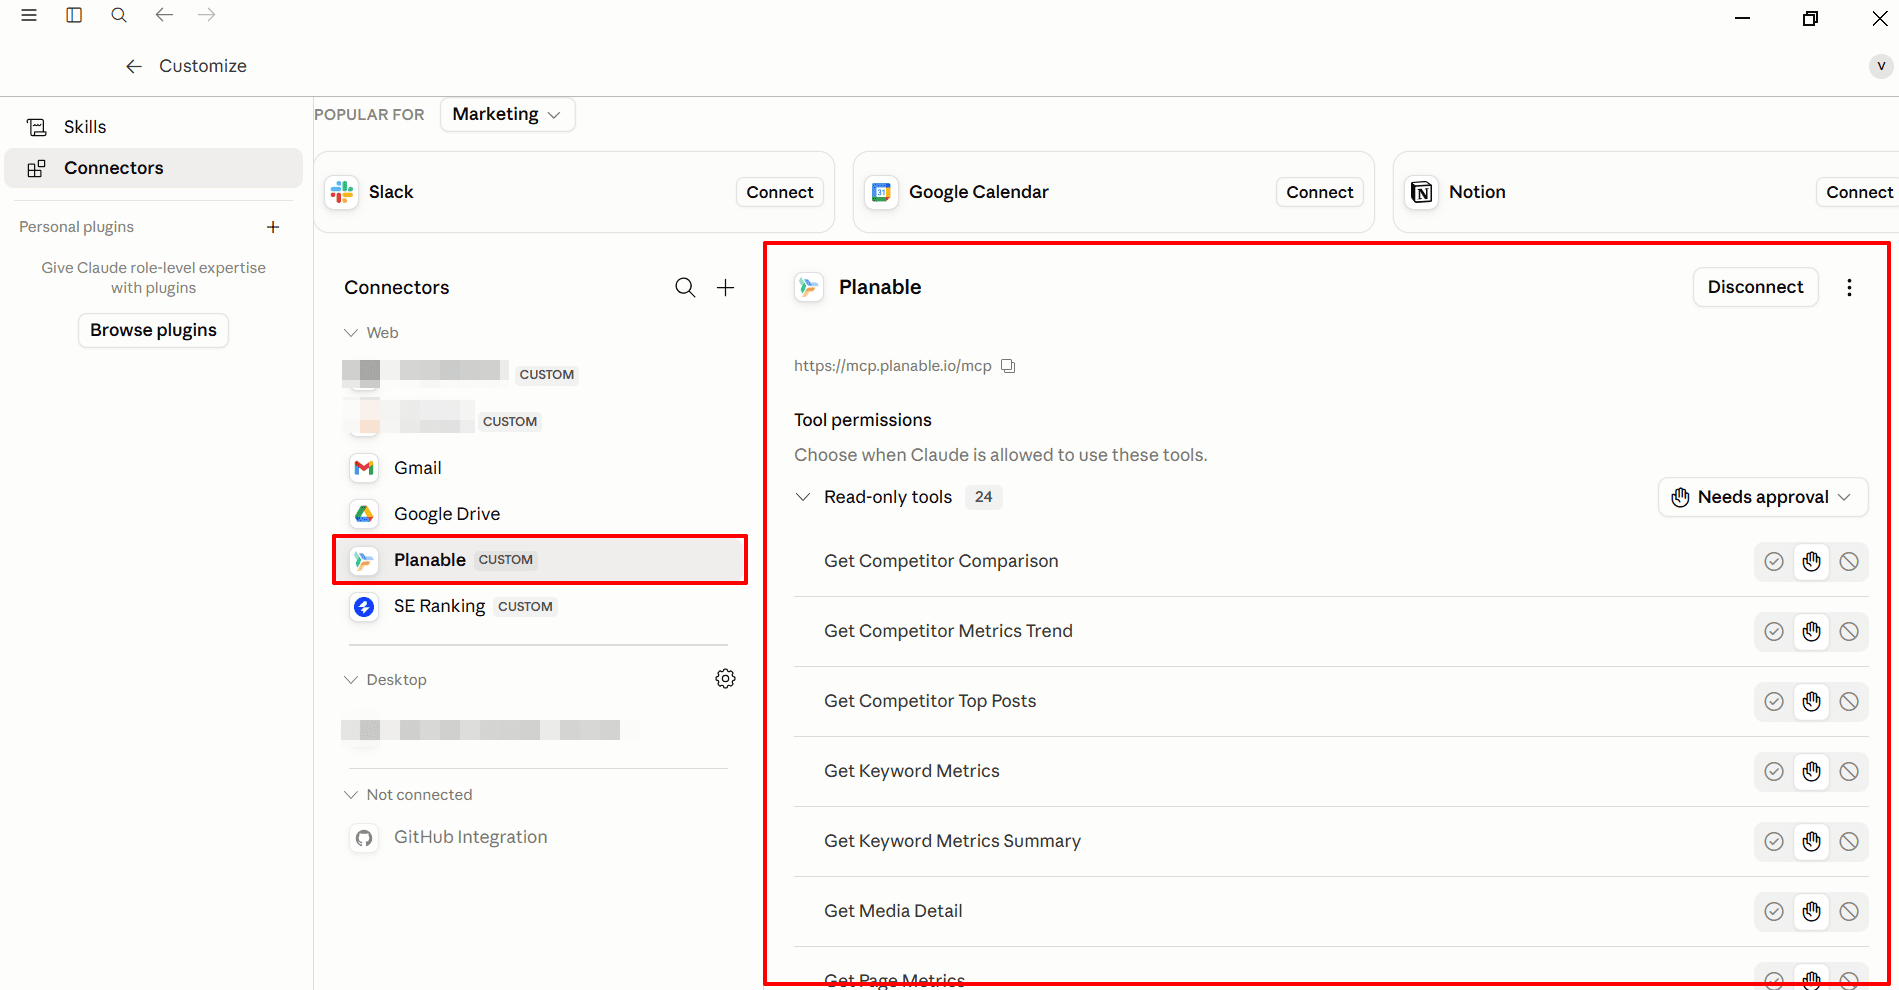Always allow Get Competitor Comparison
The height and width of the screenshot is (990, 1899).
pyautogui.click(x=1774, y=562)
